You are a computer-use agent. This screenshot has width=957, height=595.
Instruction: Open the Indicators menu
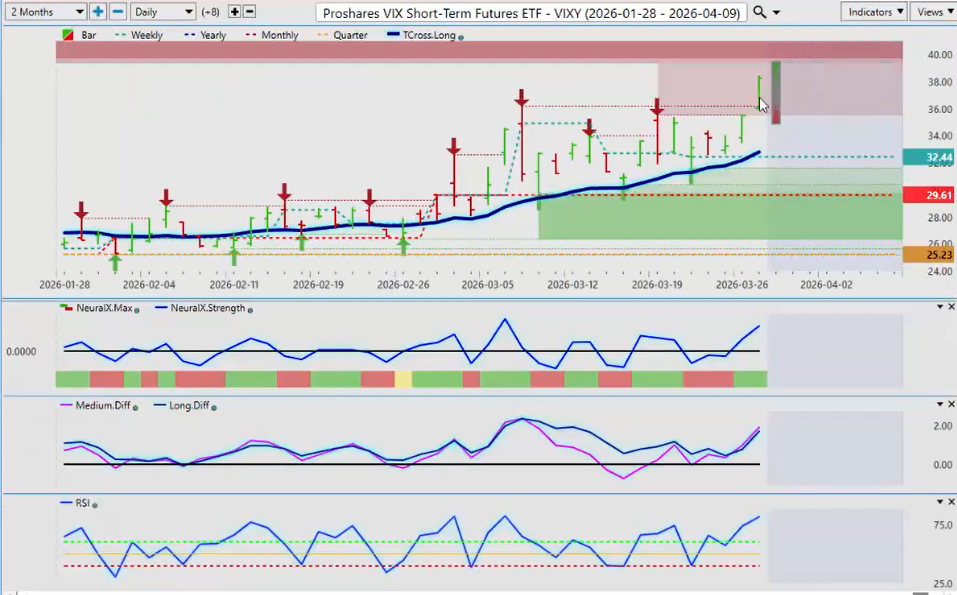pyautogui.click(x=873, y=12)
